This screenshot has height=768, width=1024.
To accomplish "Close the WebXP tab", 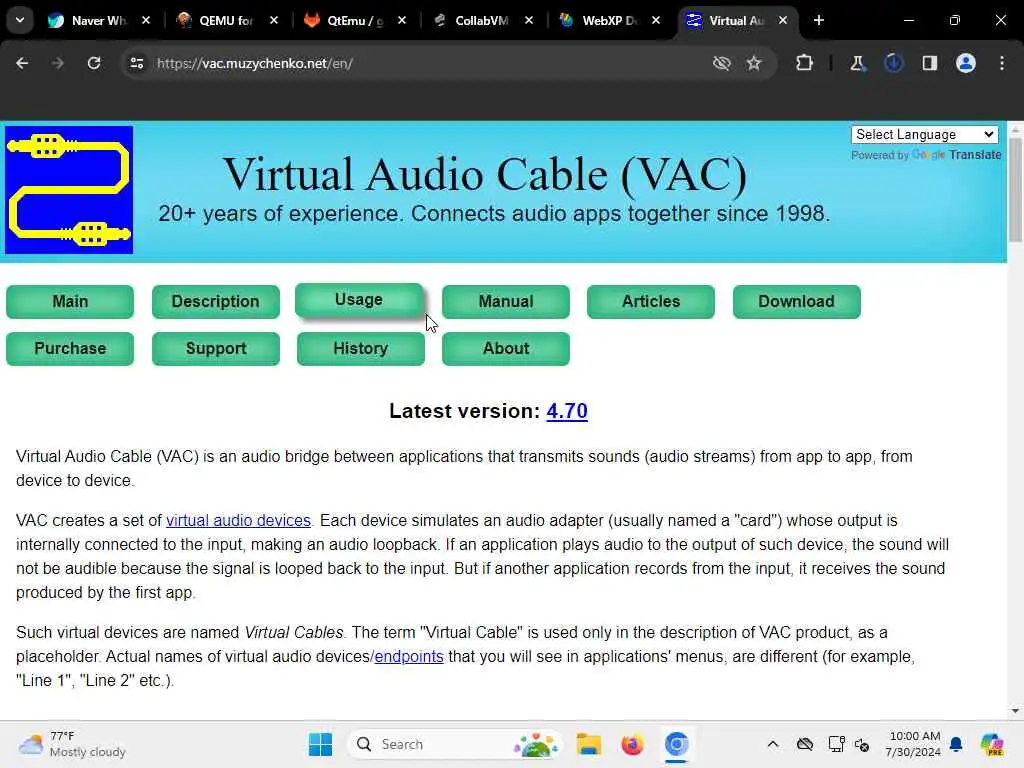I will pyautogui.click(x=656, y=20).
